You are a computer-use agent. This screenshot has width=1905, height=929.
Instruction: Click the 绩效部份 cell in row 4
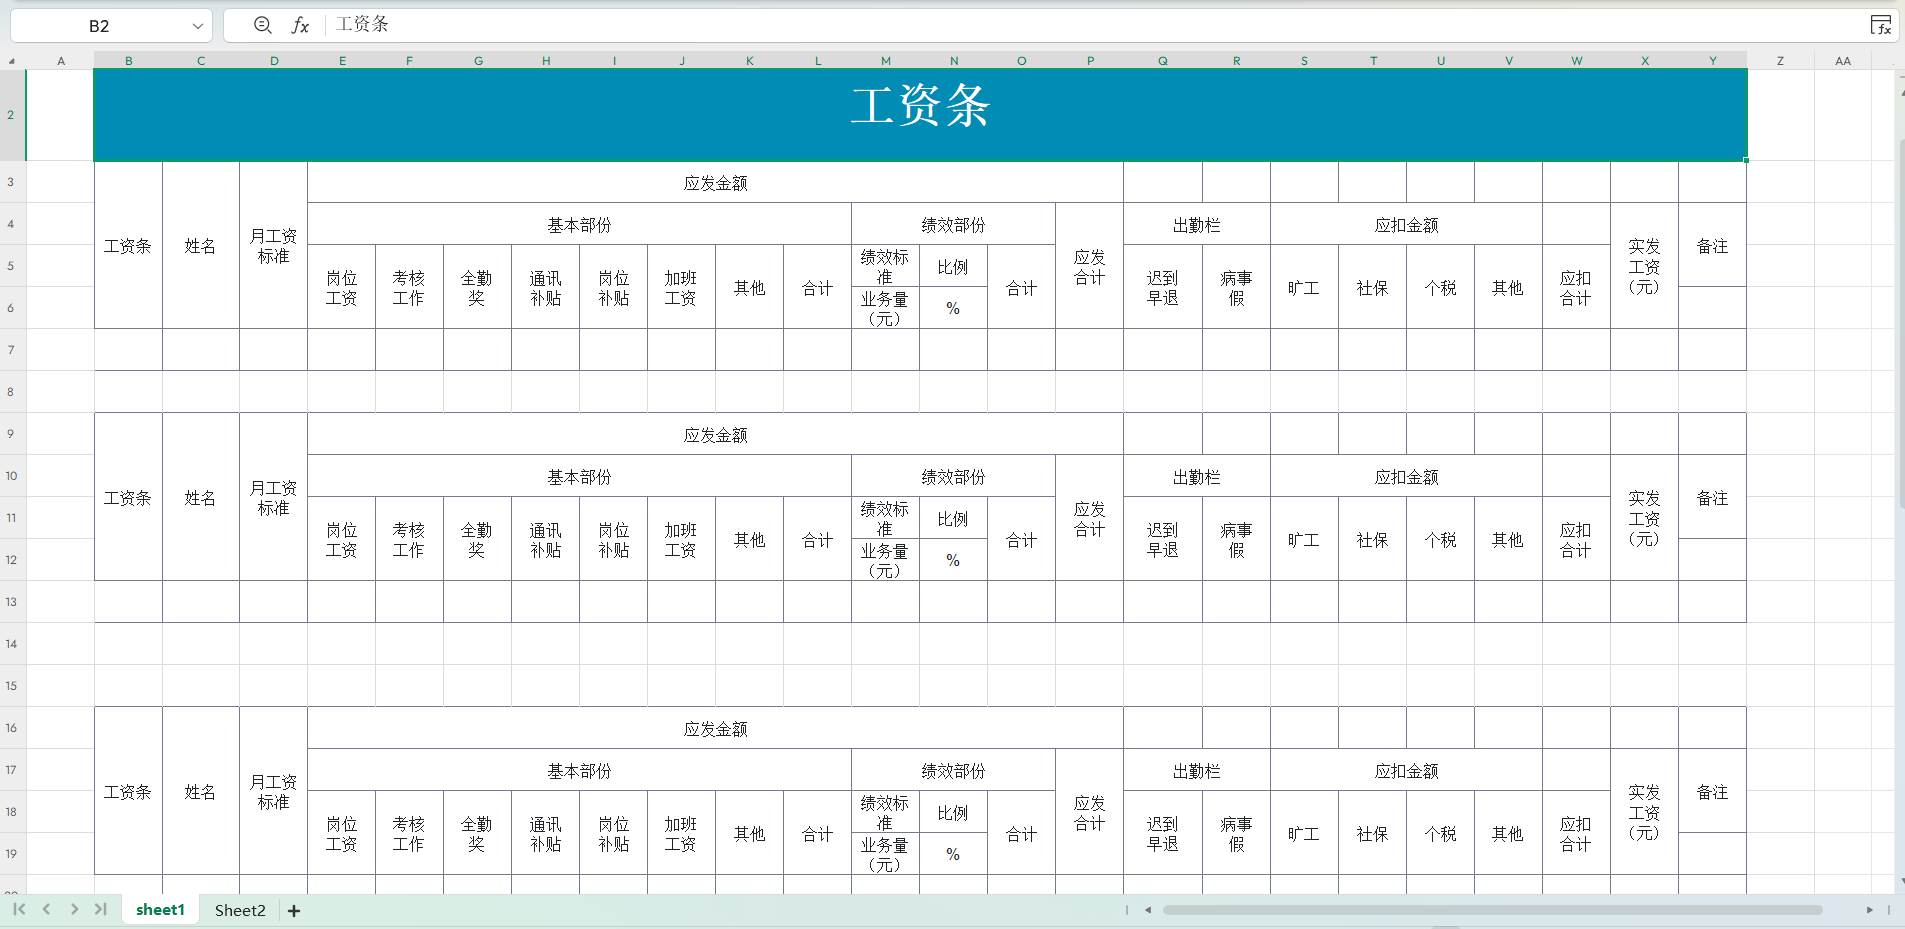click(x=953, y=225)
